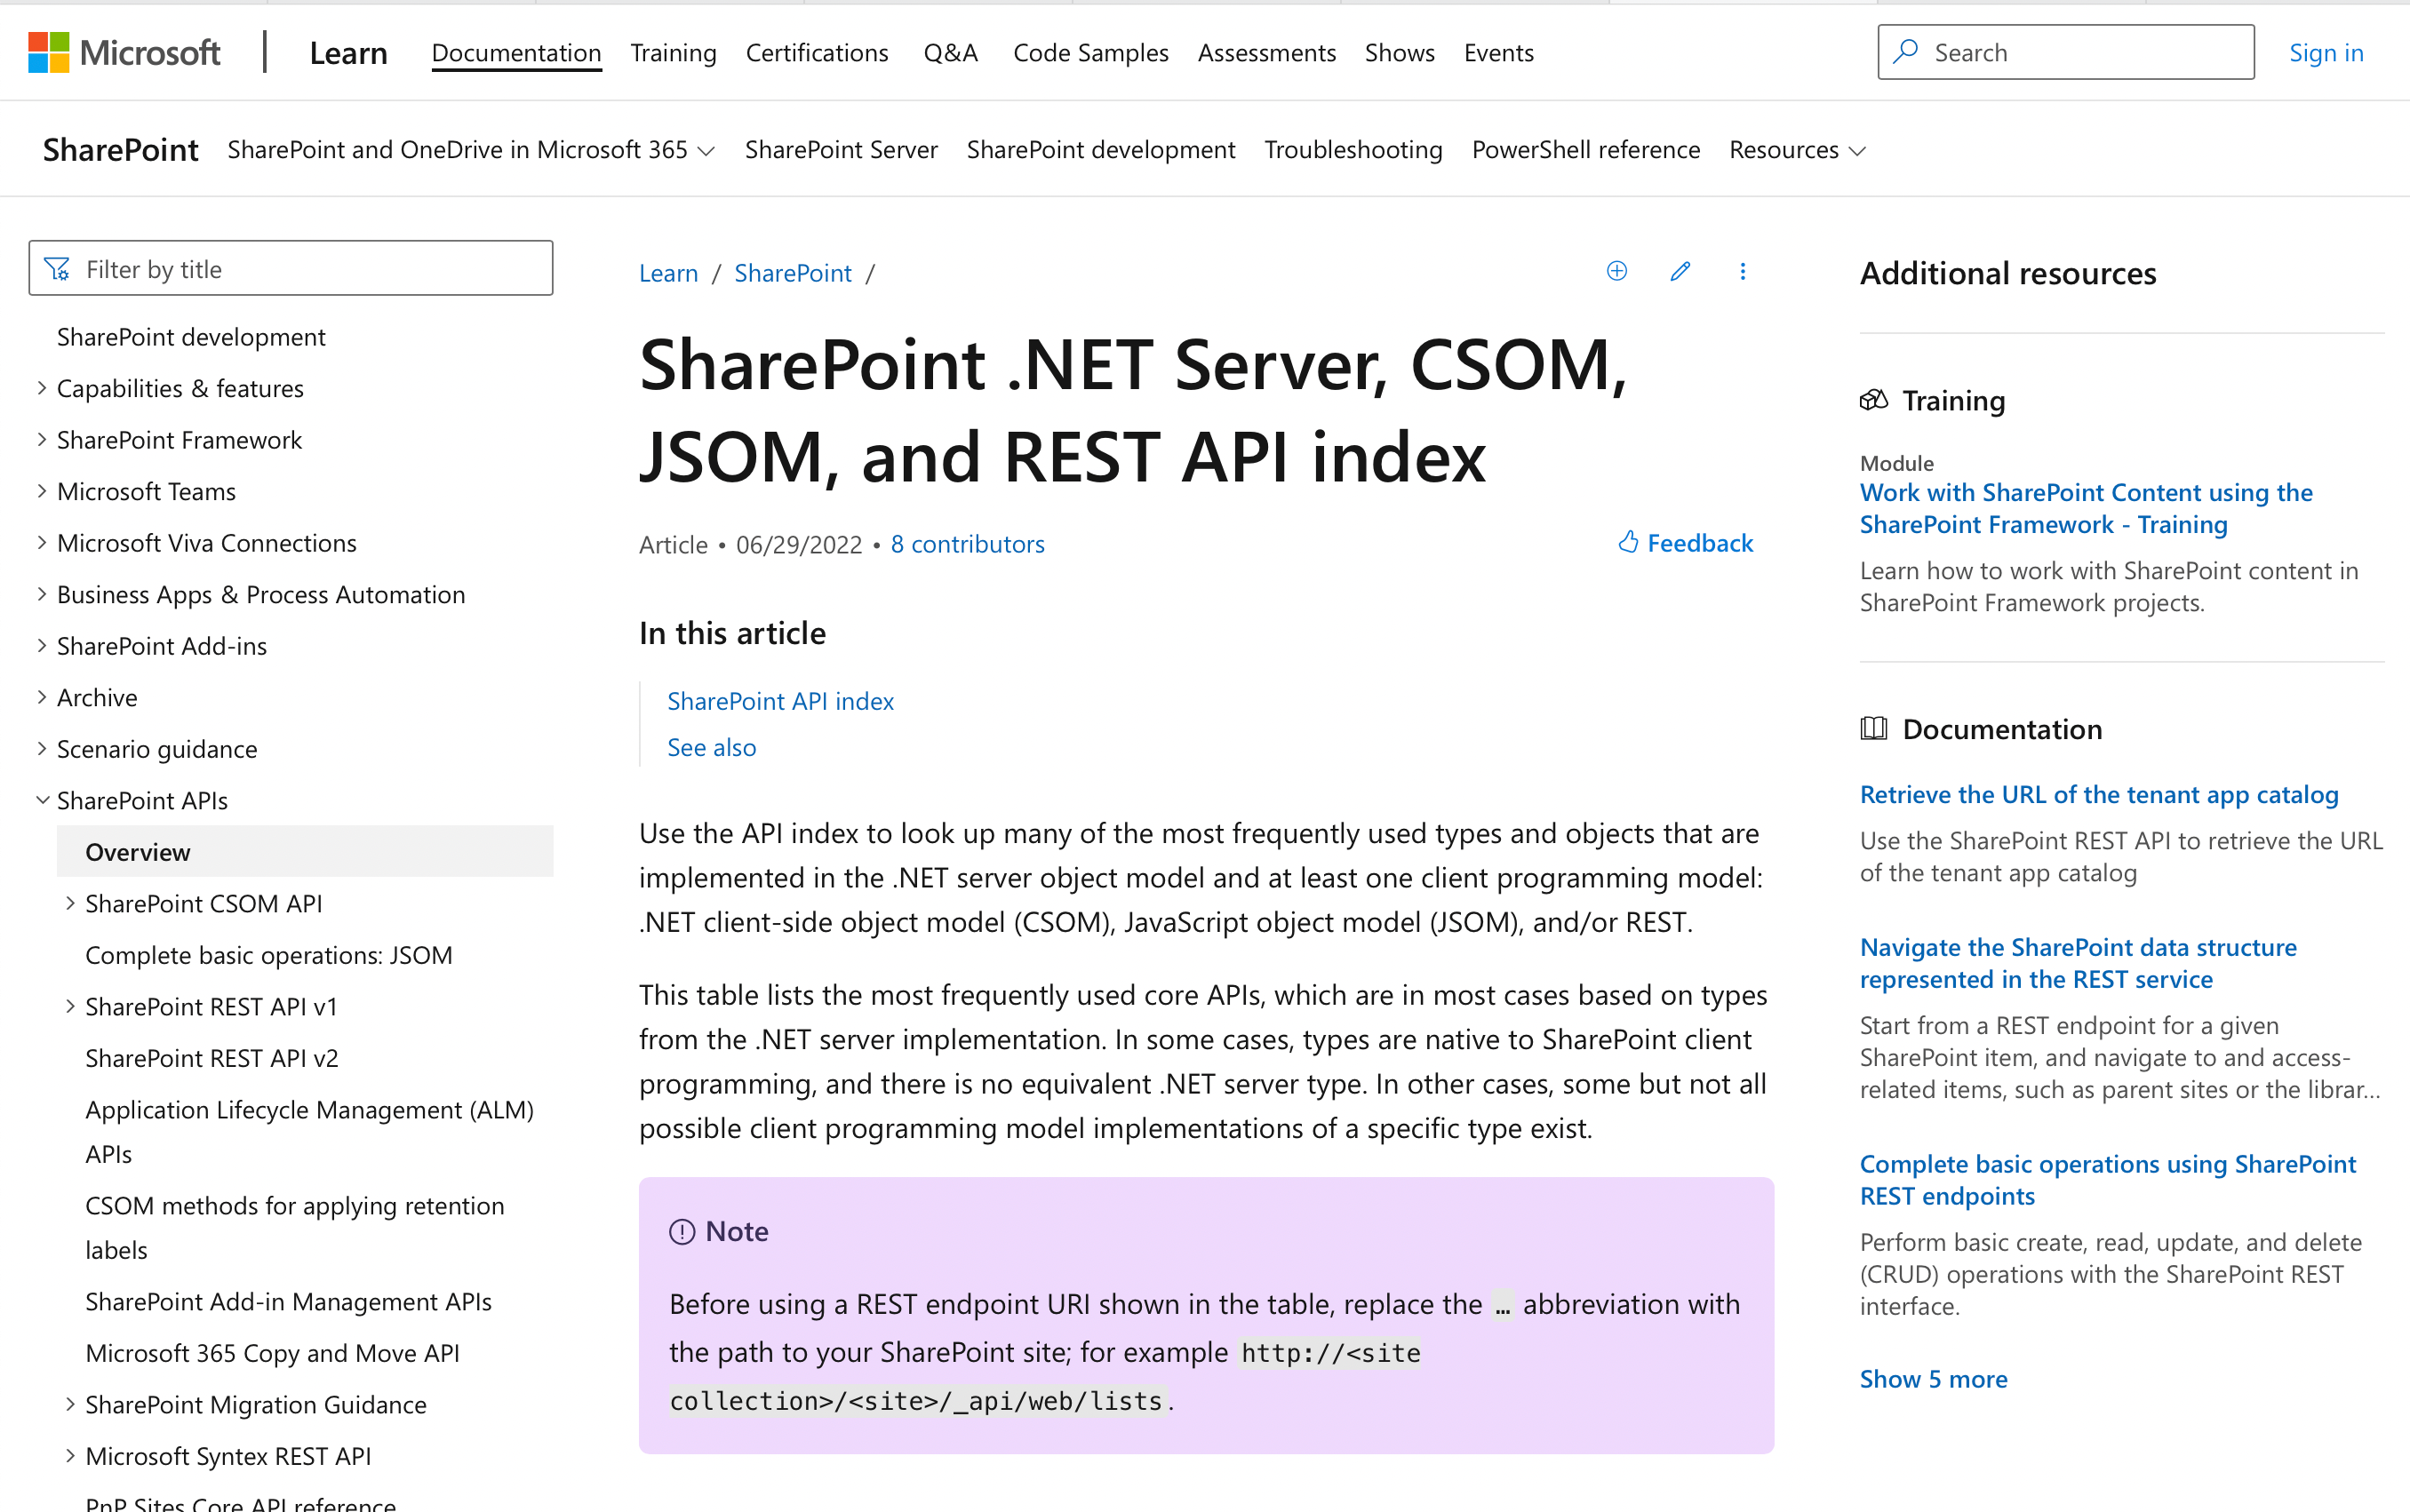Viewport: 2410px width, 1512px height.
Task: Go to SharePoint Server section
Action: 841,149
